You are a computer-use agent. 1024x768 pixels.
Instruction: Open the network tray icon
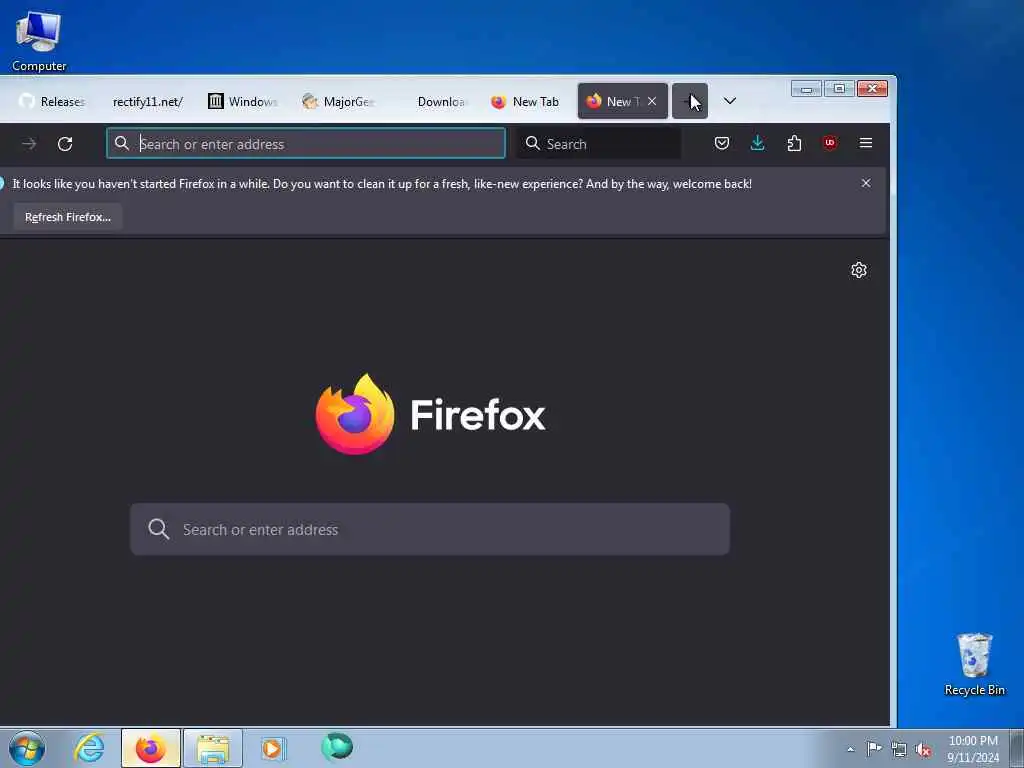point(899,750)
